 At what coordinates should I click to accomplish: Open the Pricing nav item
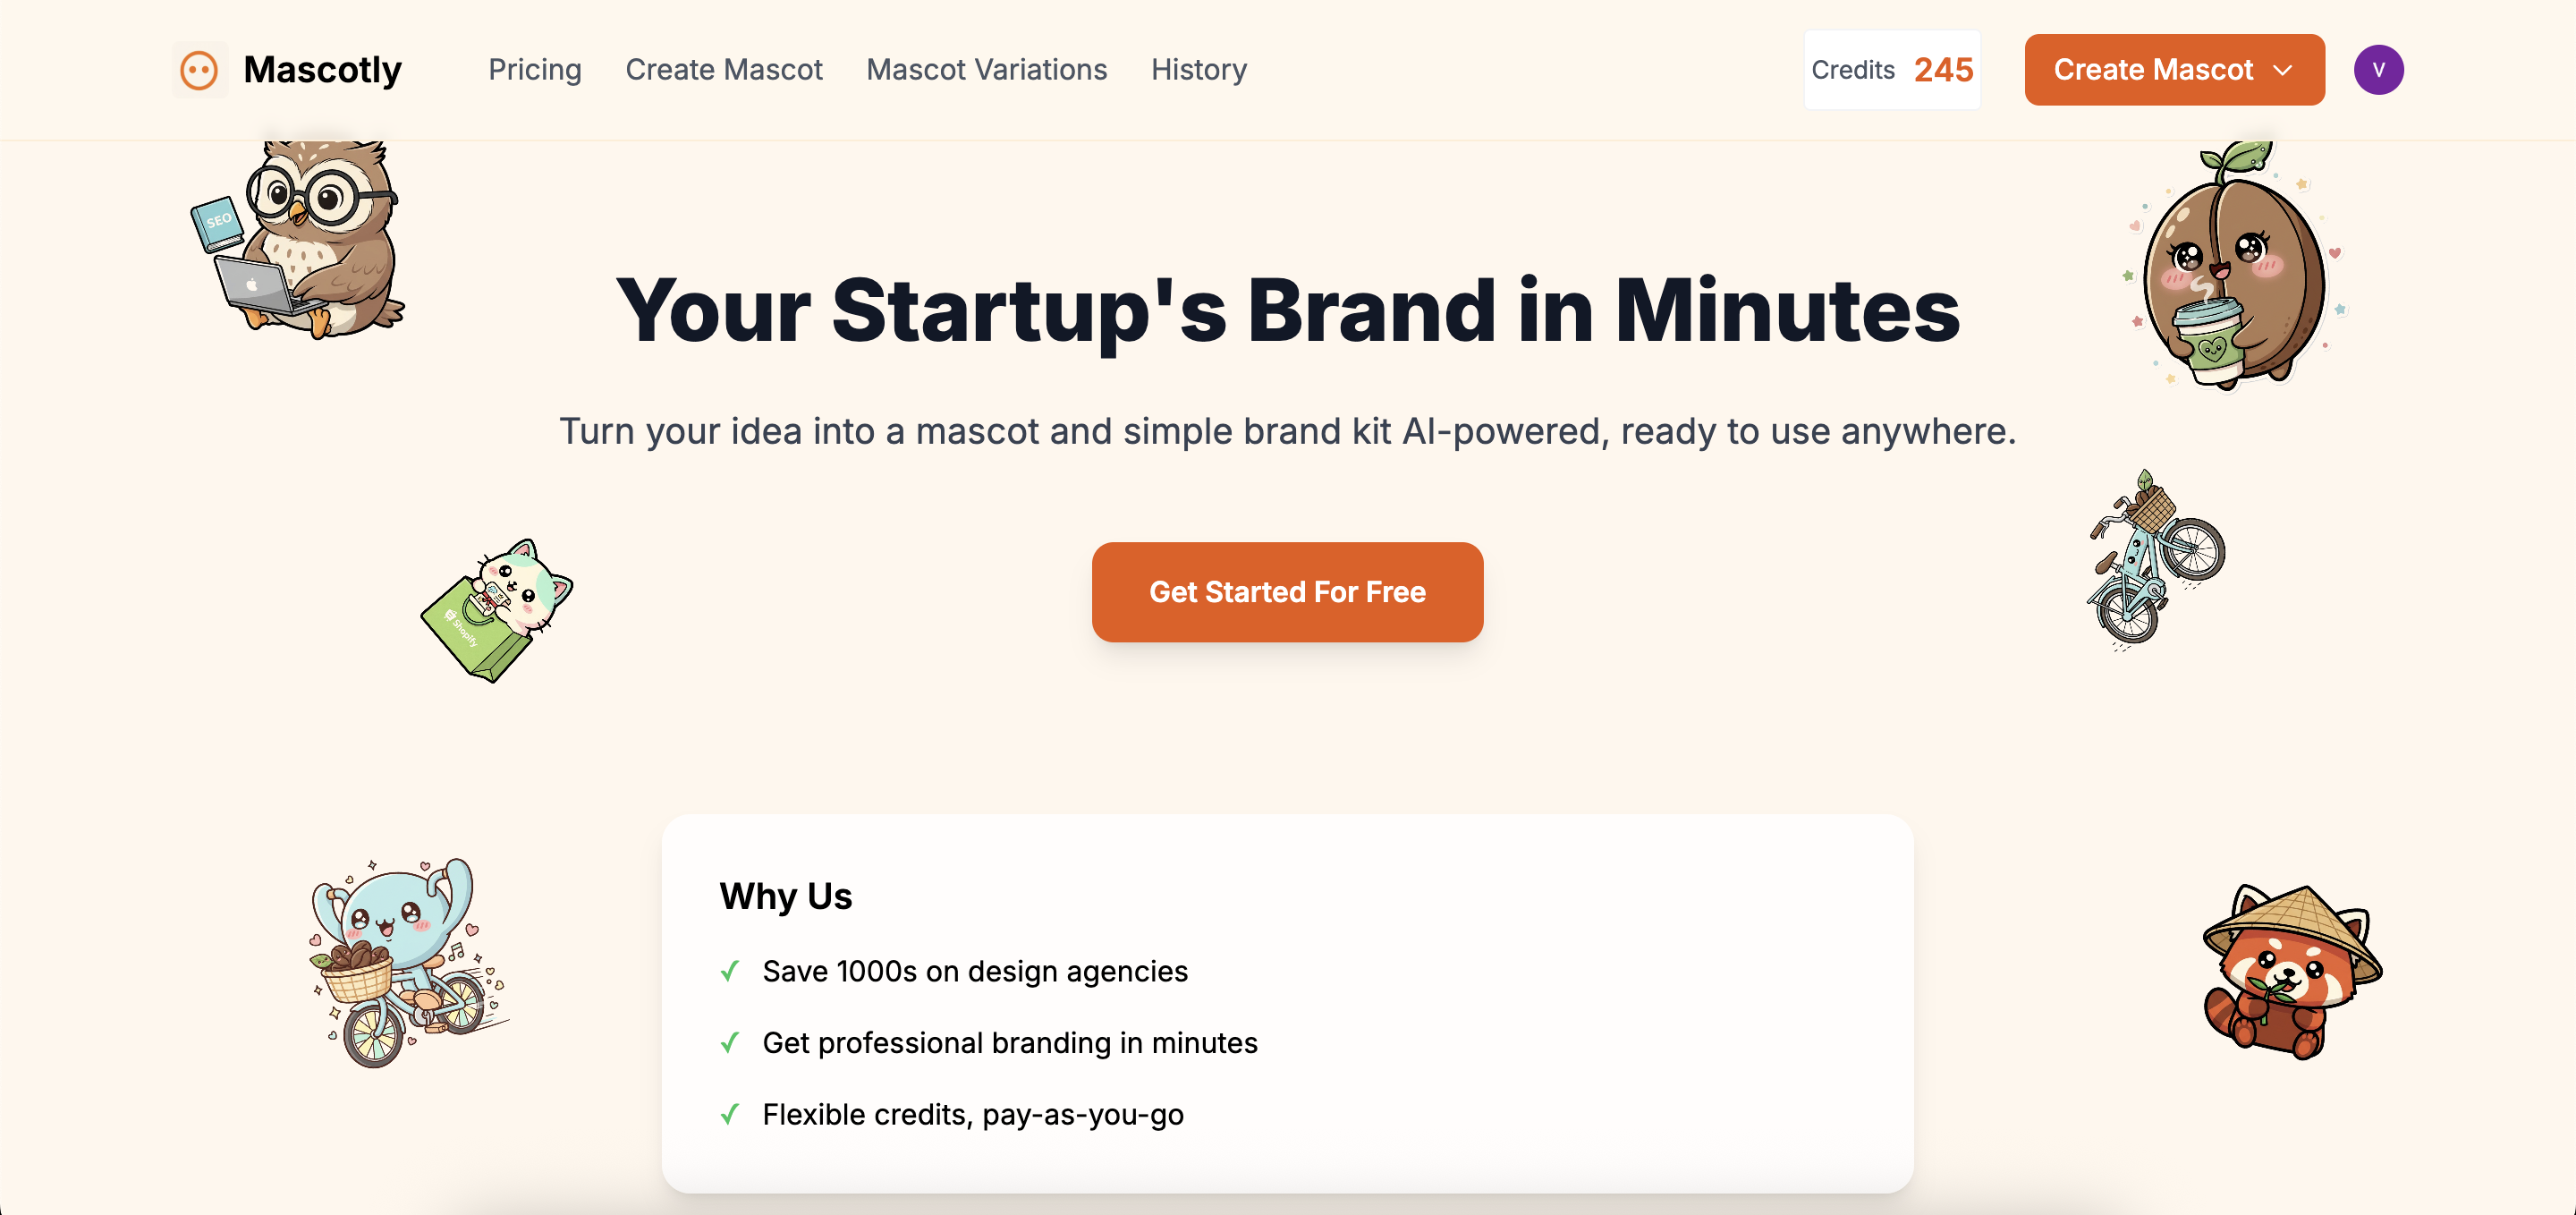[x=534, y=70]
